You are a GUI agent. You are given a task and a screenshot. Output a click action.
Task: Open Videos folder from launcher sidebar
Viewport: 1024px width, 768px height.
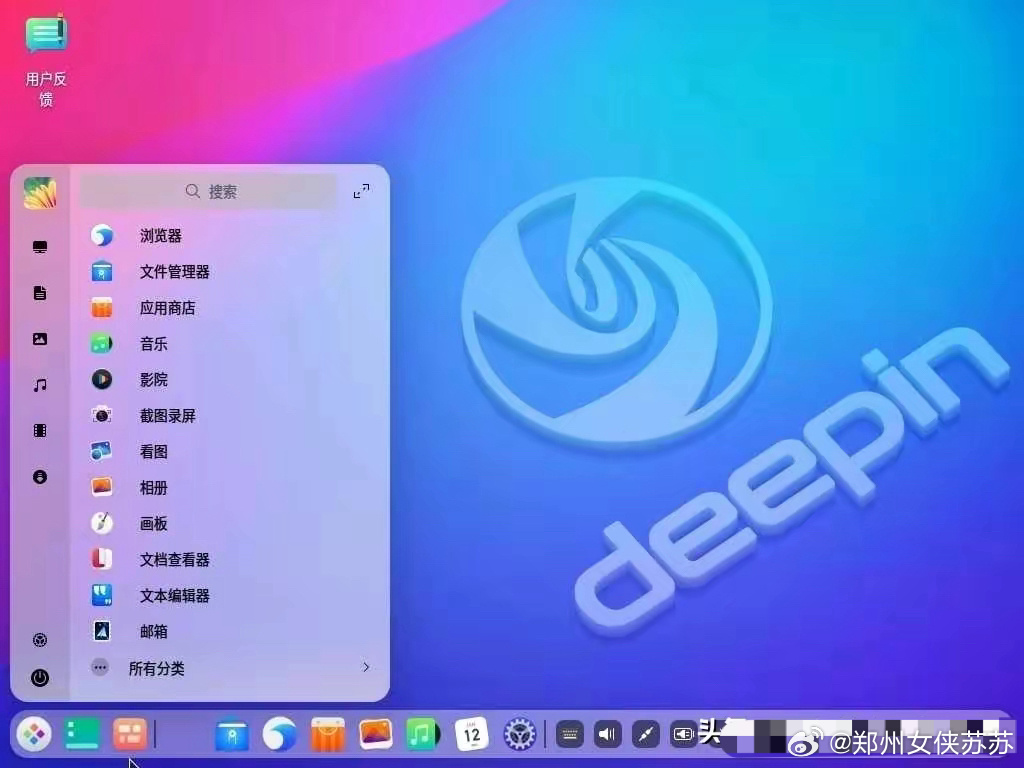point(40,430)
